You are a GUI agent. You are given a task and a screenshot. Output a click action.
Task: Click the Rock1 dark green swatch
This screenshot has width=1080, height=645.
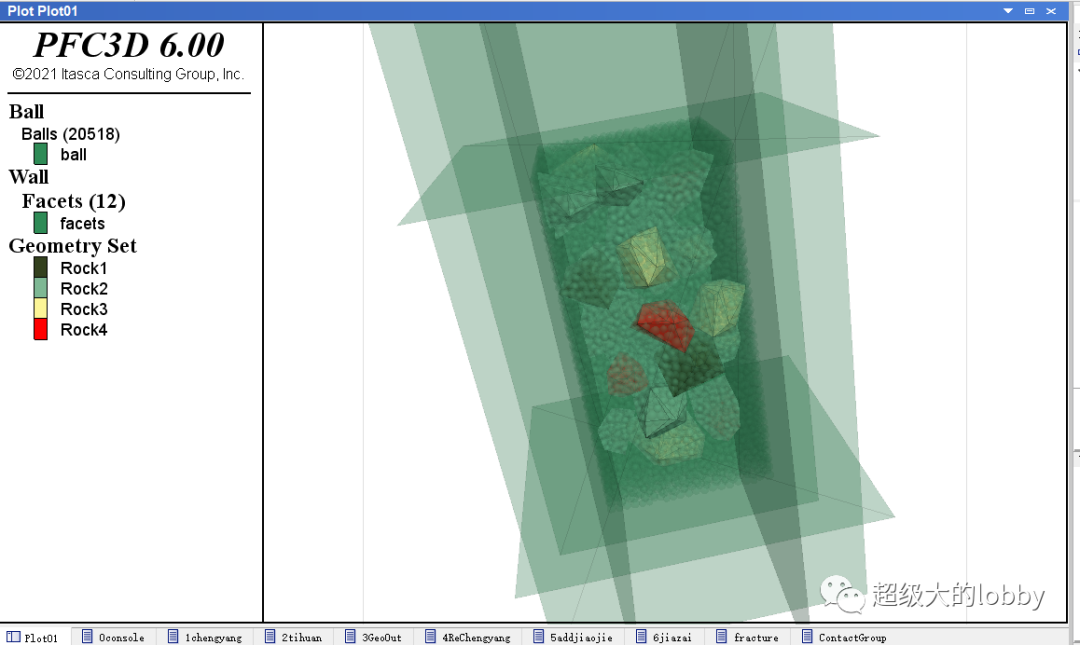tap(41, 267)
